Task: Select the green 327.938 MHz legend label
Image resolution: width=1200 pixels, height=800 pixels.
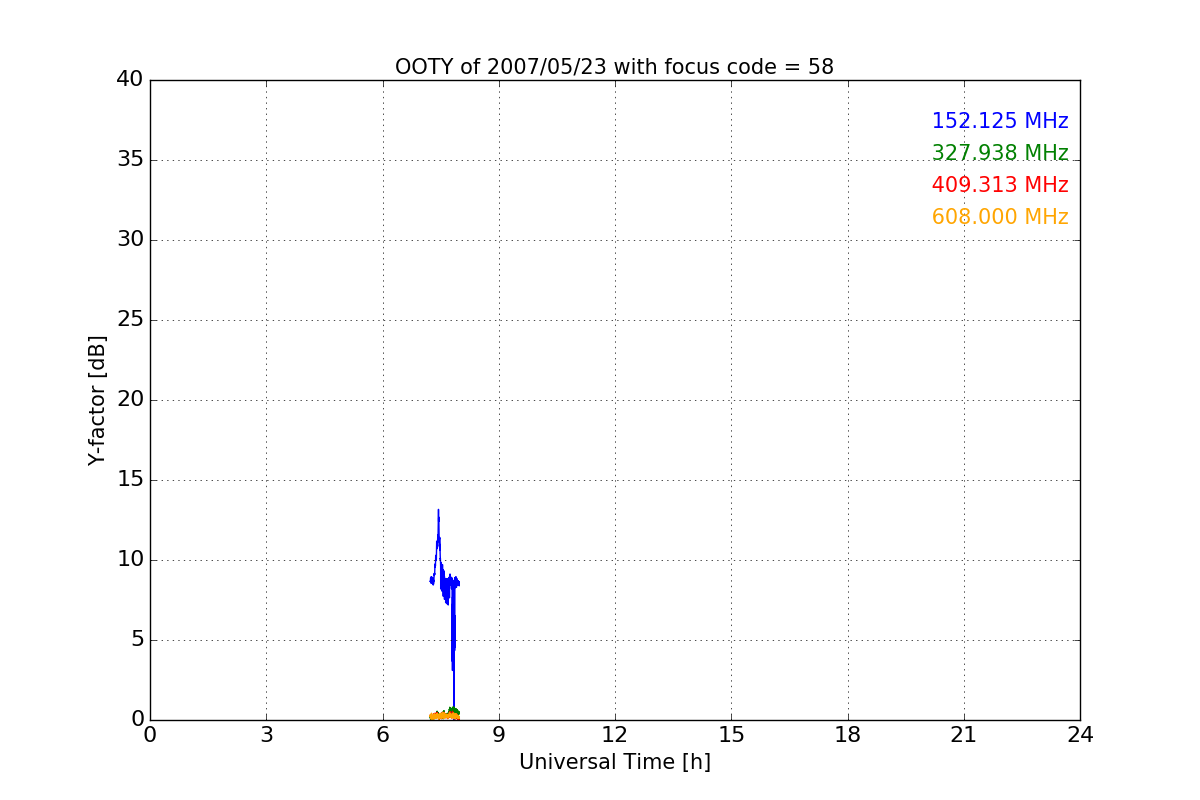Action: pyautogui.click(x=1000, y=153)
